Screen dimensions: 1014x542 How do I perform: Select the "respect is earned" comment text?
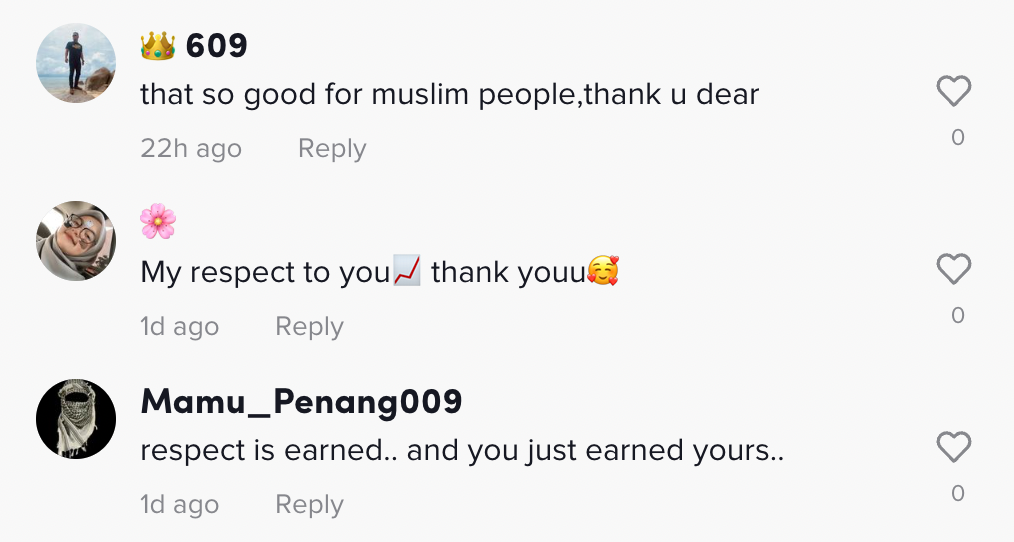coord(461,451)
